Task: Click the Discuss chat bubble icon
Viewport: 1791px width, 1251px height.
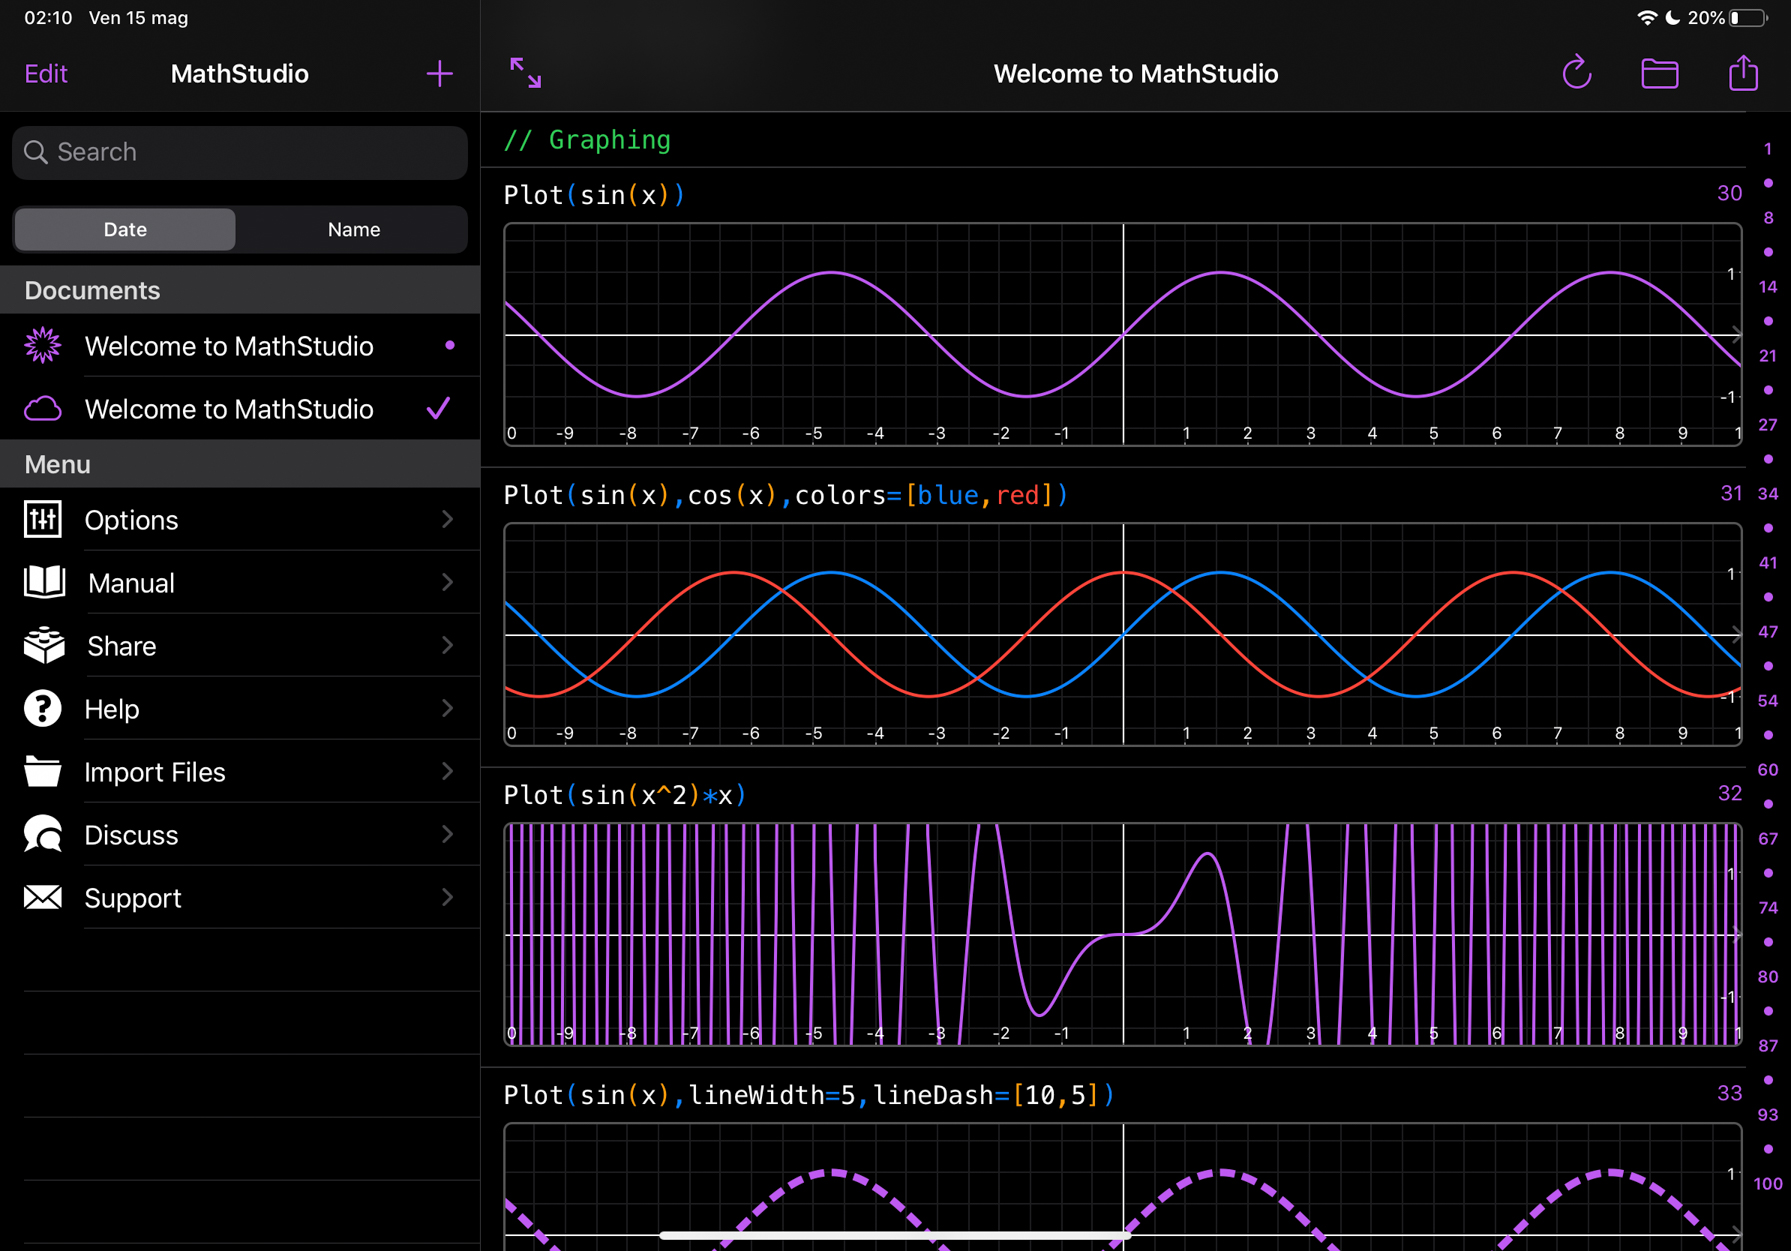Action: 43,834
